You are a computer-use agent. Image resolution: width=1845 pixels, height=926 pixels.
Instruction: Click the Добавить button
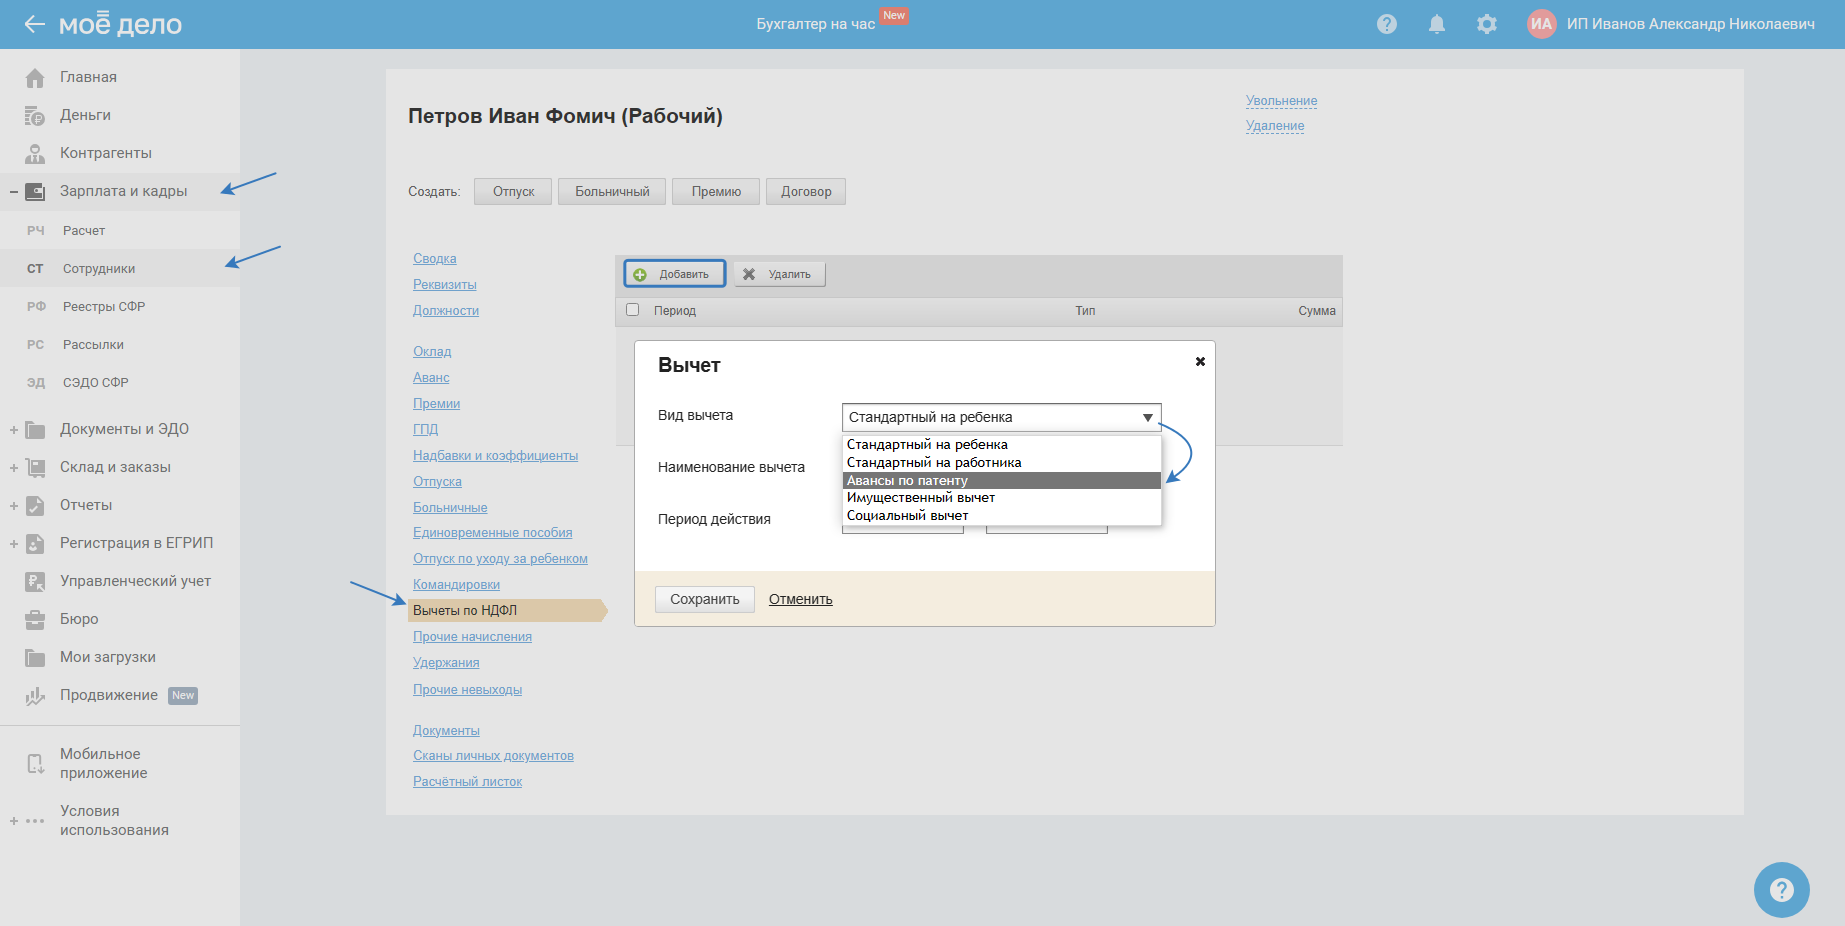point(675,274)
